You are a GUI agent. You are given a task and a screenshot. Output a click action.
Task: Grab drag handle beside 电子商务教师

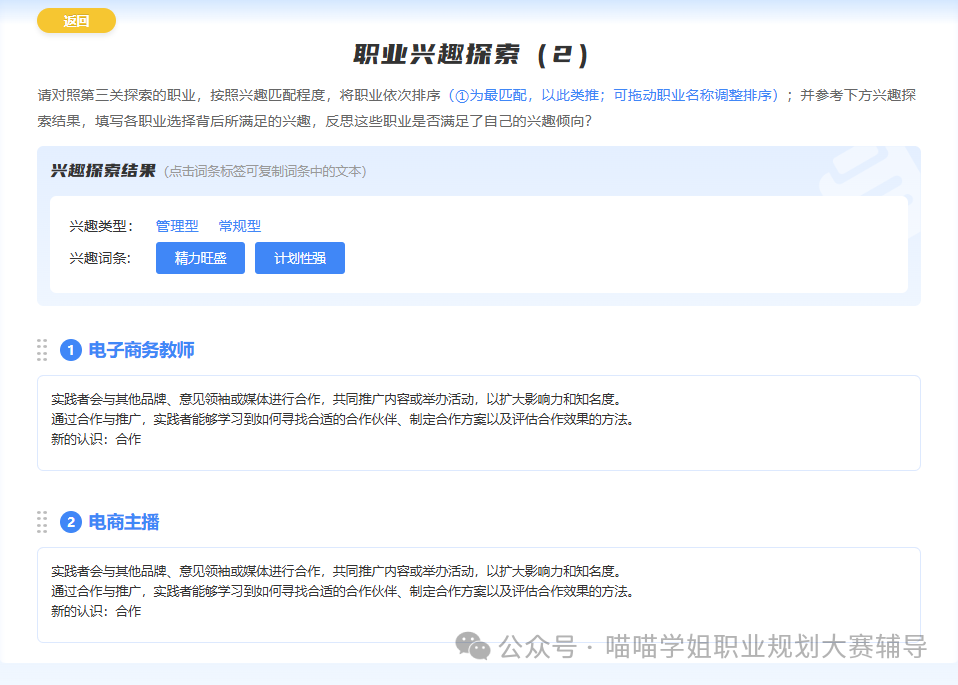click(42, 350)
